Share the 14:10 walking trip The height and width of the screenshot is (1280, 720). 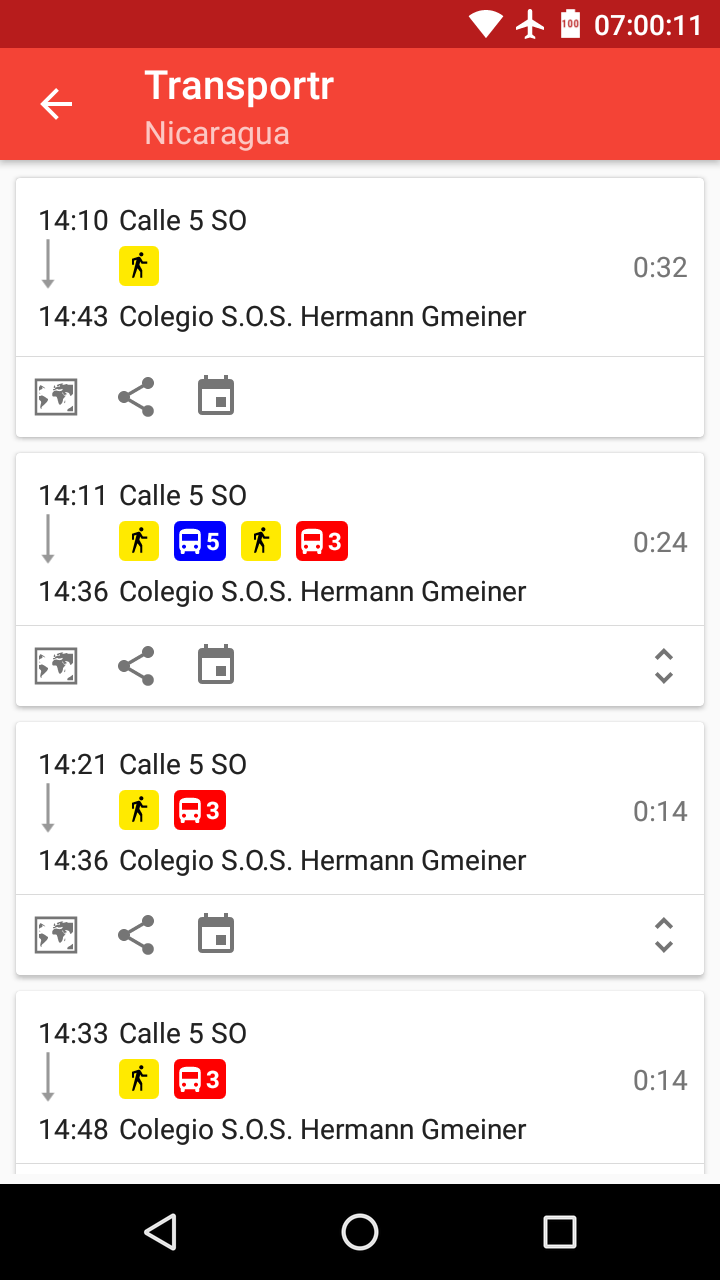136,397
